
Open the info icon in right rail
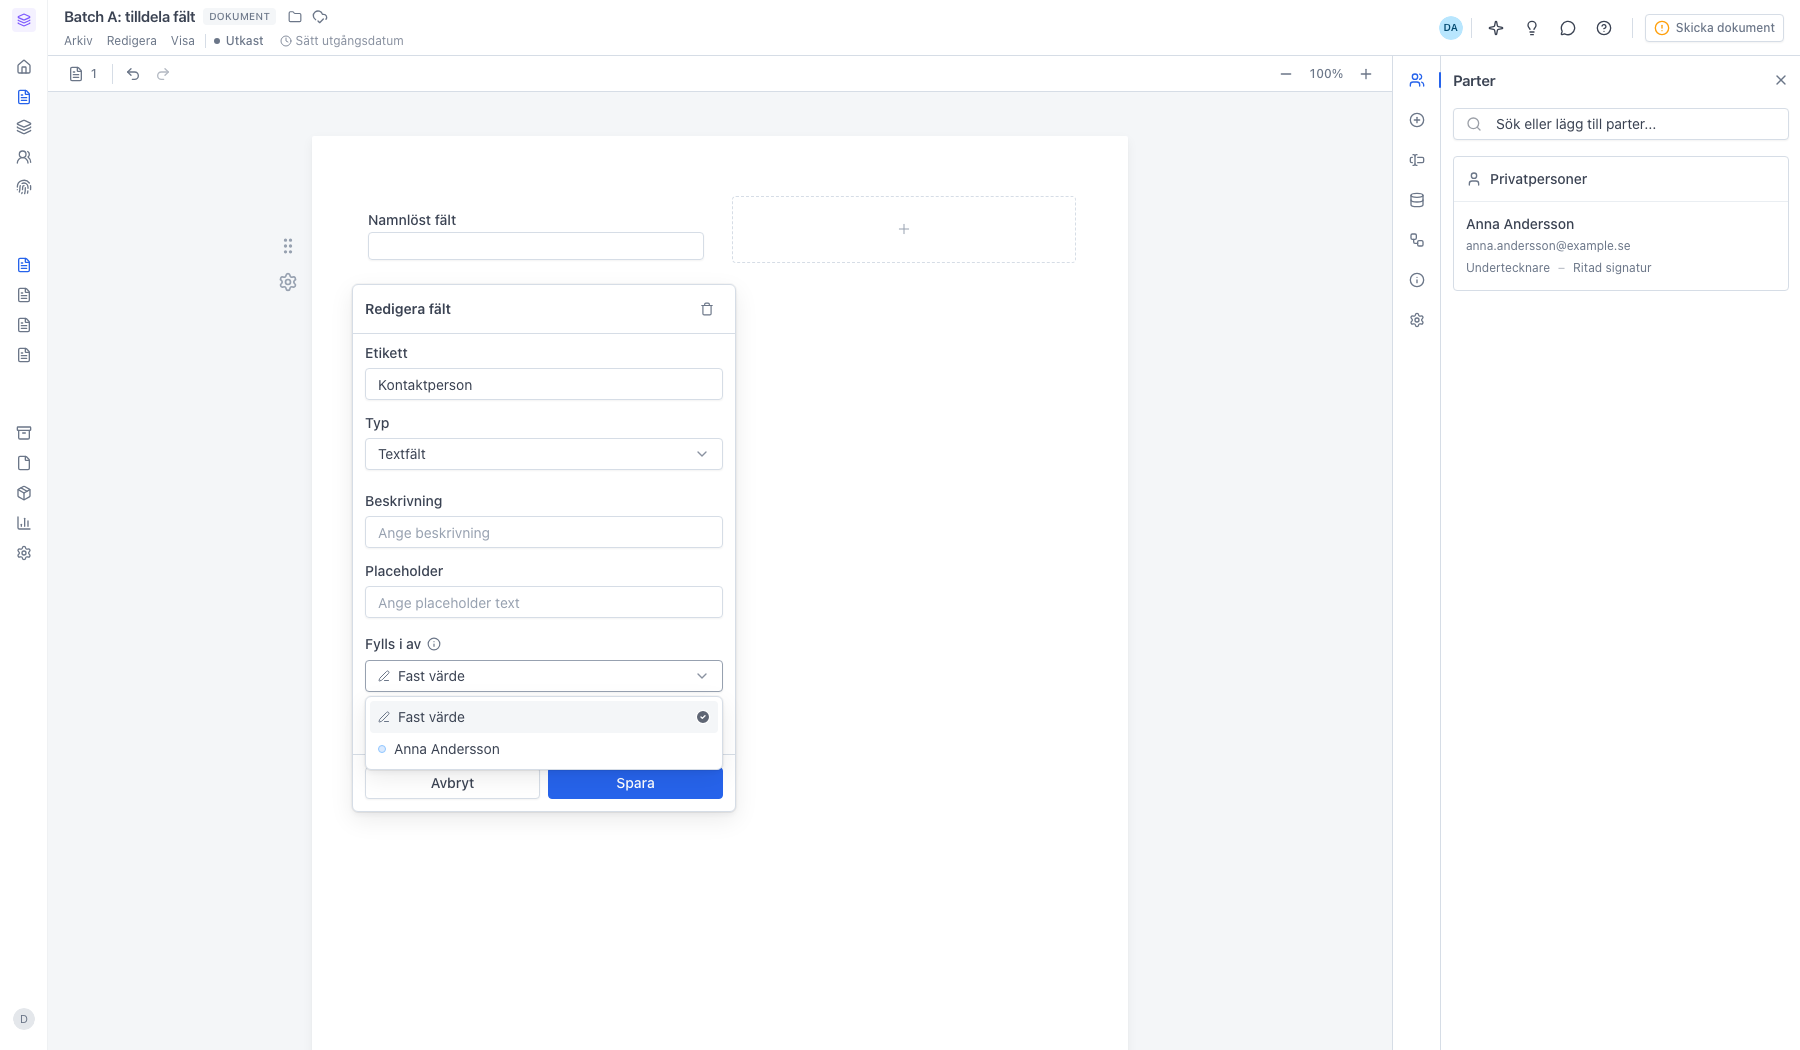point(1417,280)
